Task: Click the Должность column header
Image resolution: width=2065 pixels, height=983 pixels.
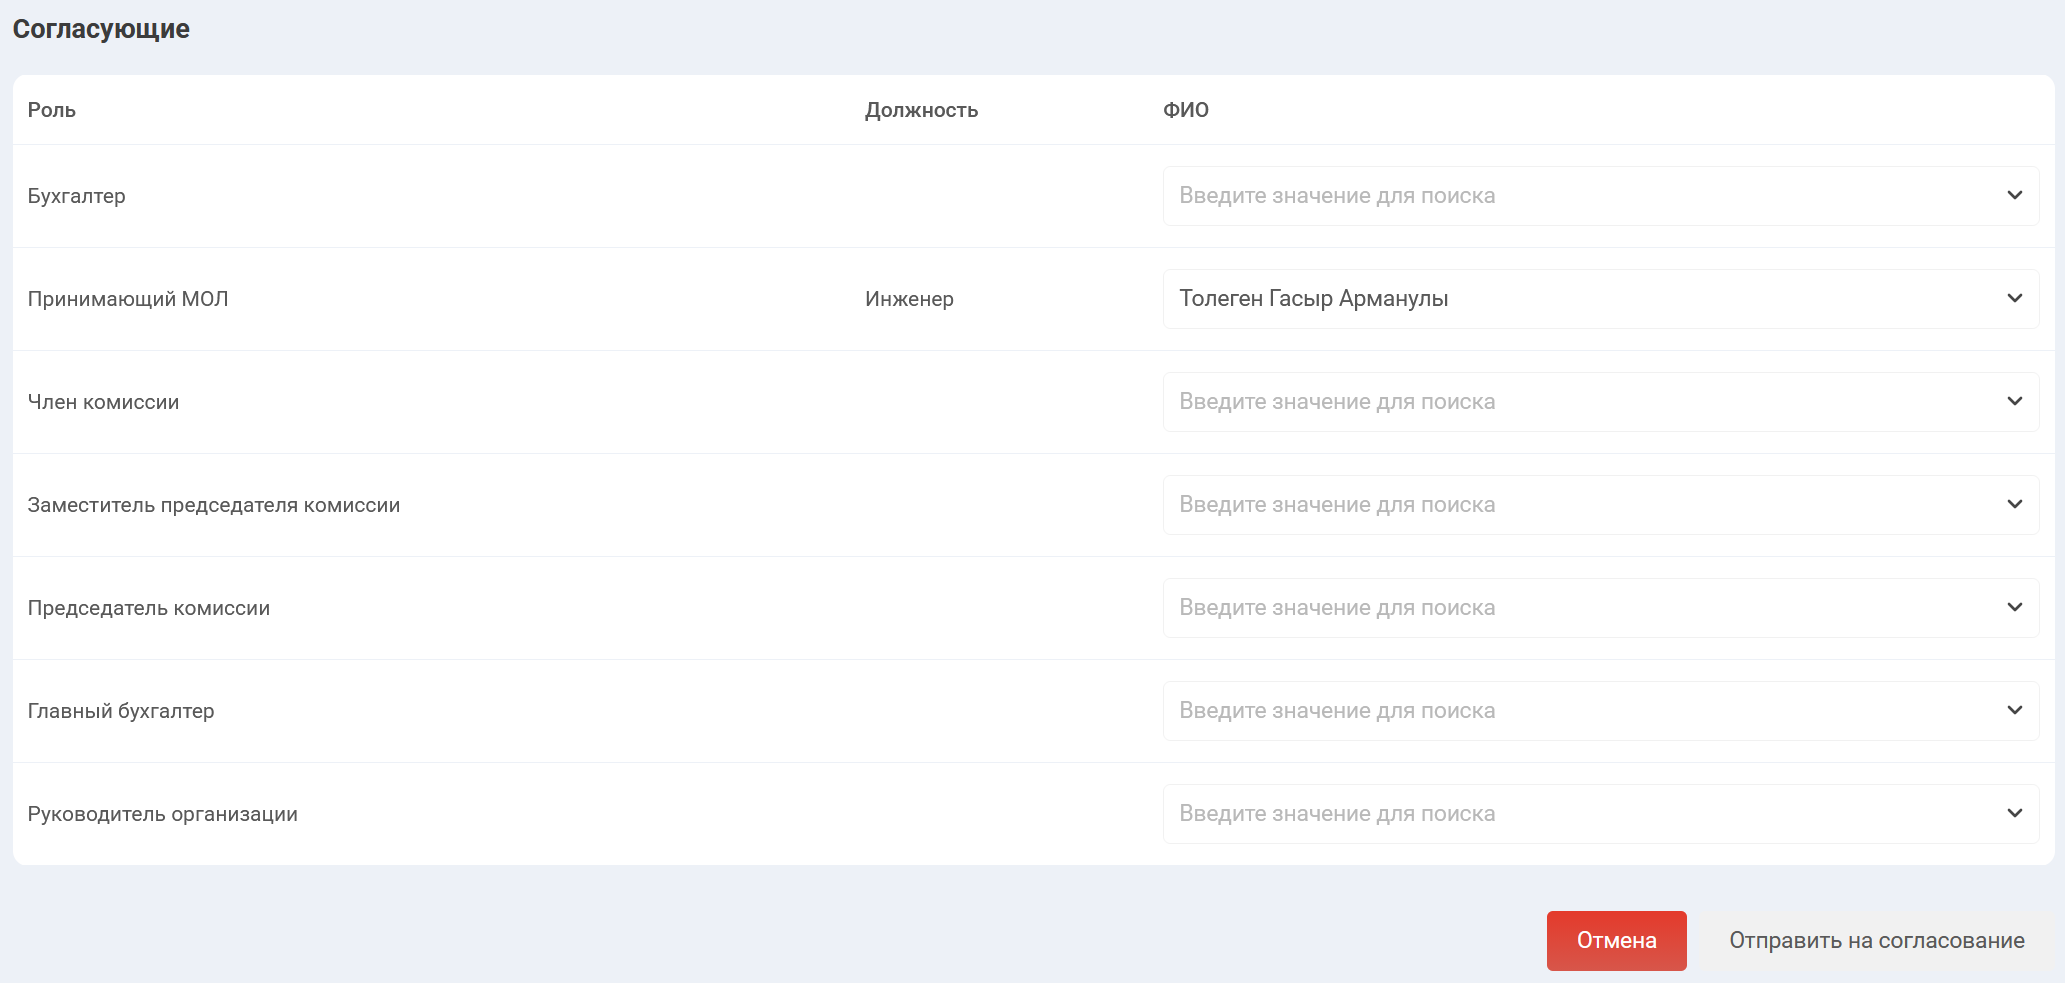Action: pos(921,110)
